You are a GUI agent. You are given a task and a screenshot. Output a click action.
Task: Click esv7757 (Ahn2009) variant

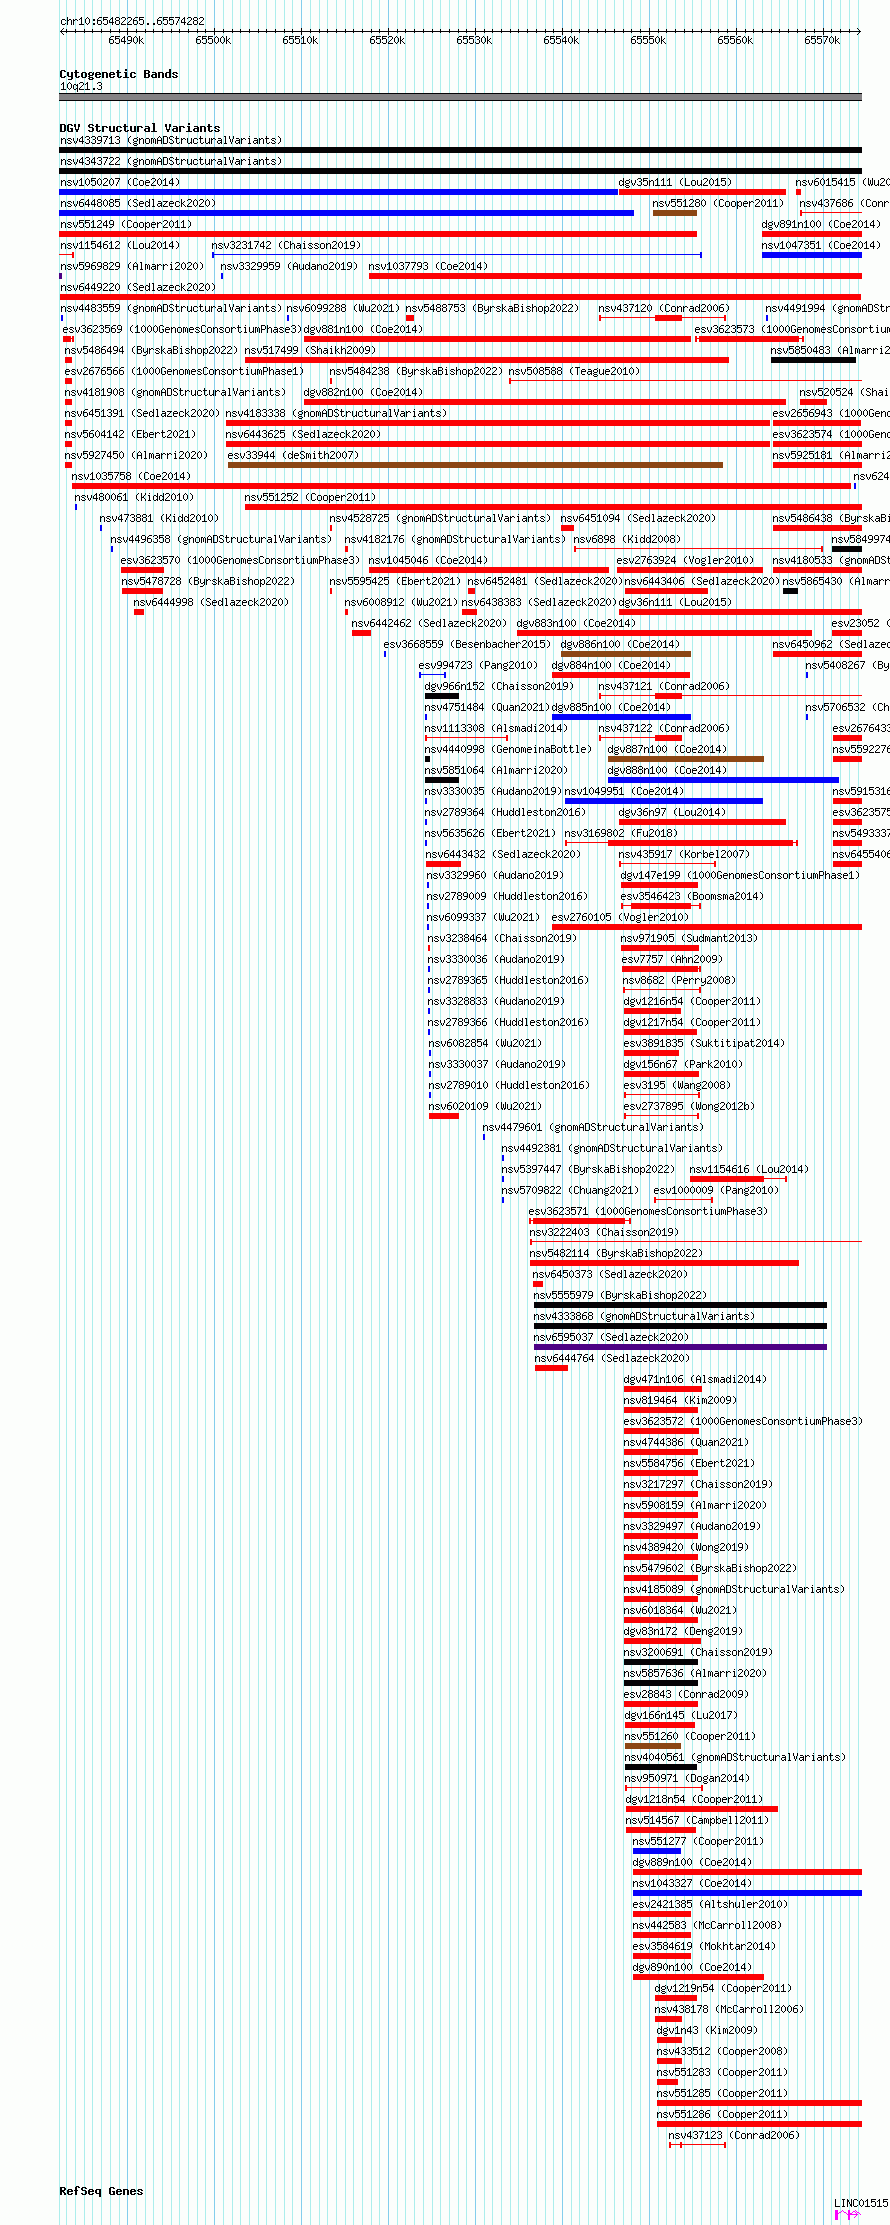[672, 959]
